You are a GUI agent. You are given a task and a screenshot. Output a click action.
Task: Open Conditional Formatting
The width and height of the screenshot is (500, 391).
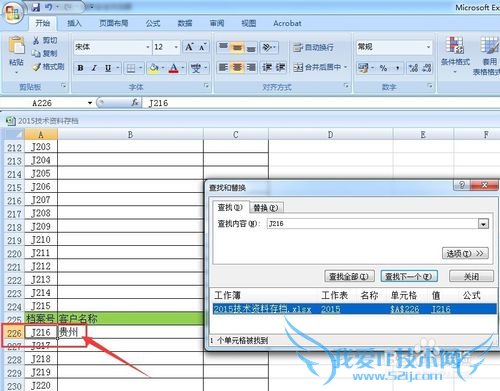[455, 54]
